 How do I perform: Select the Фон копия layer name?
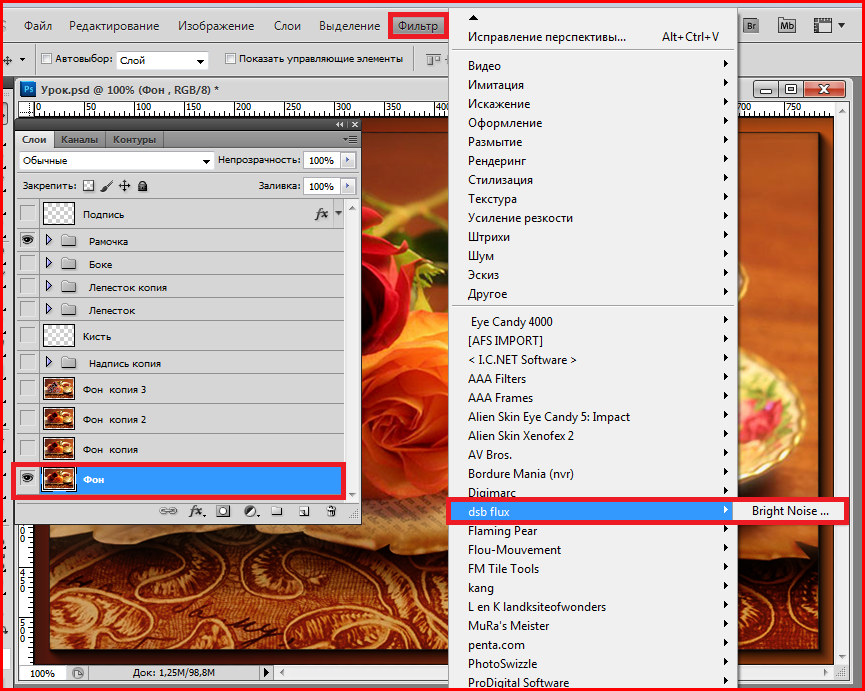tap(110, 449)
